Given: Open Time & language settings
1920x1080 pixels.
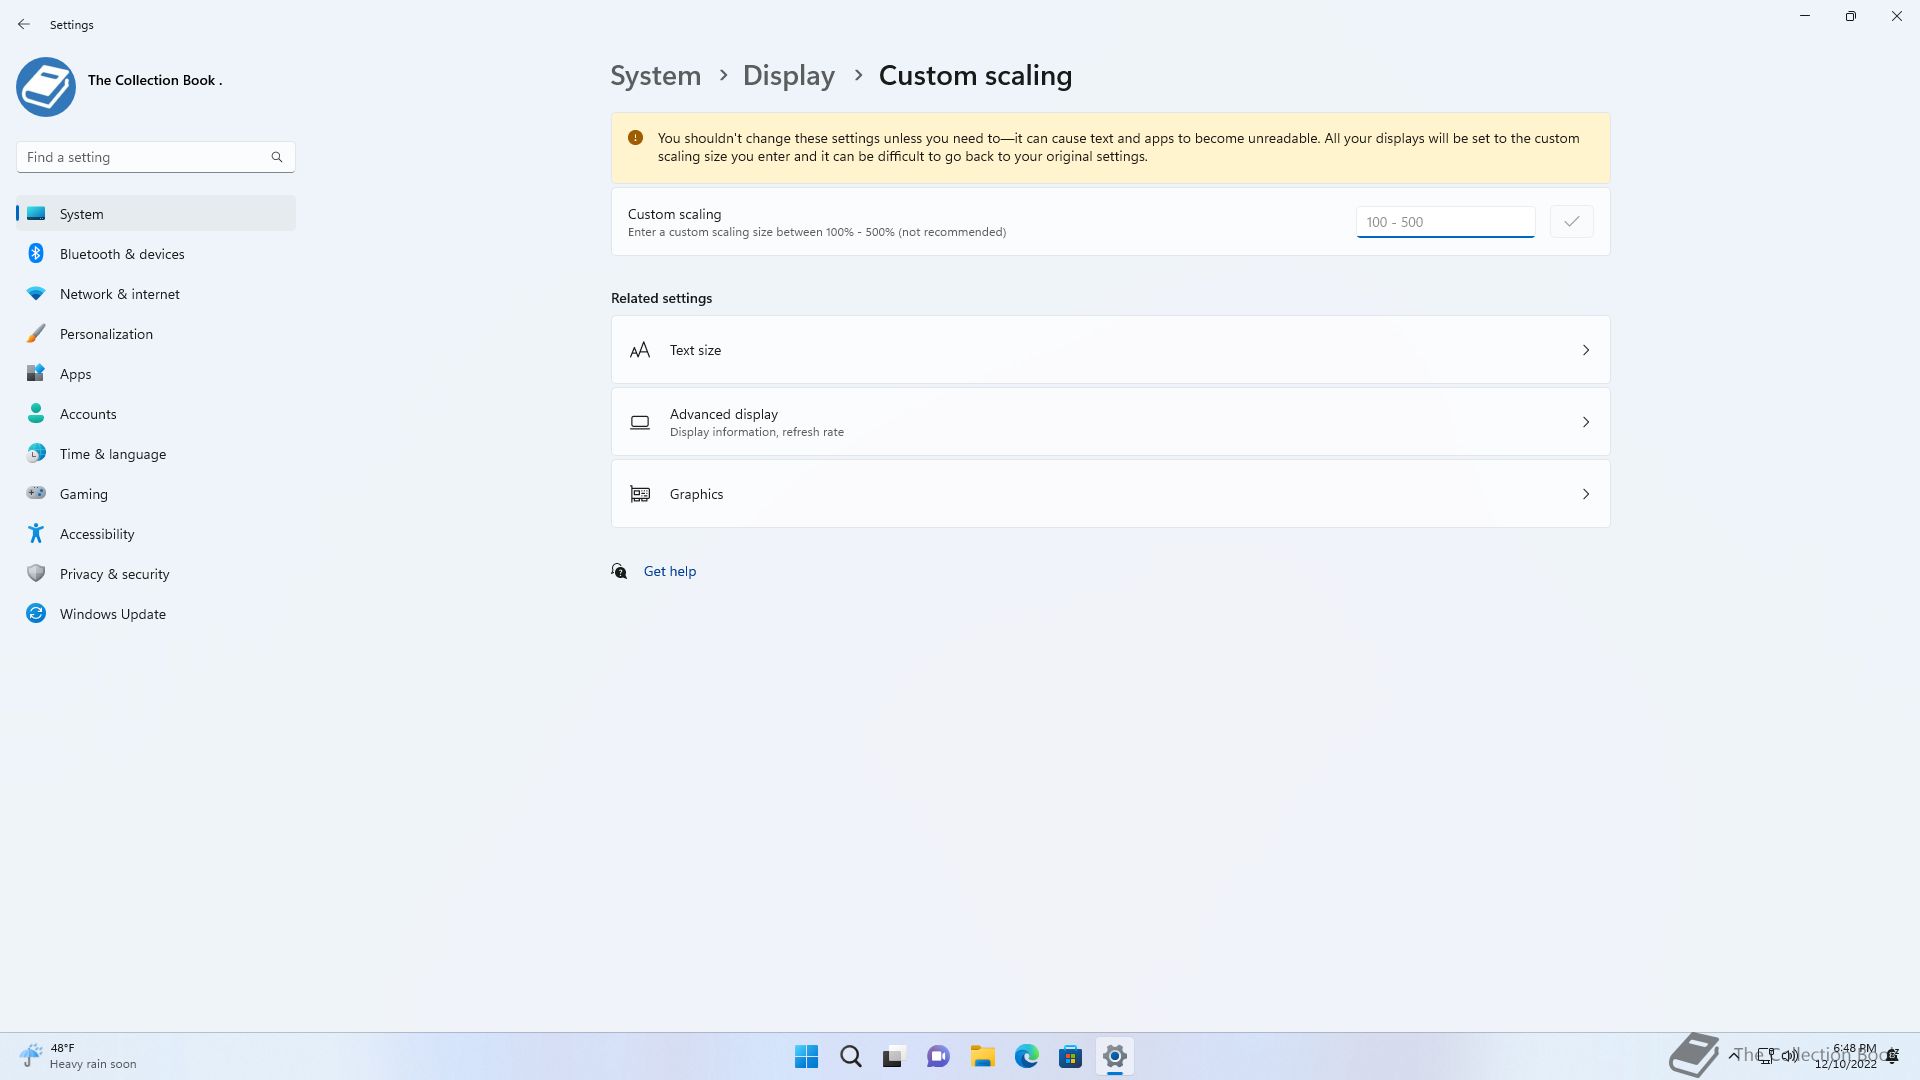Looking at the screenshot, I should click(x=112, y=454).
